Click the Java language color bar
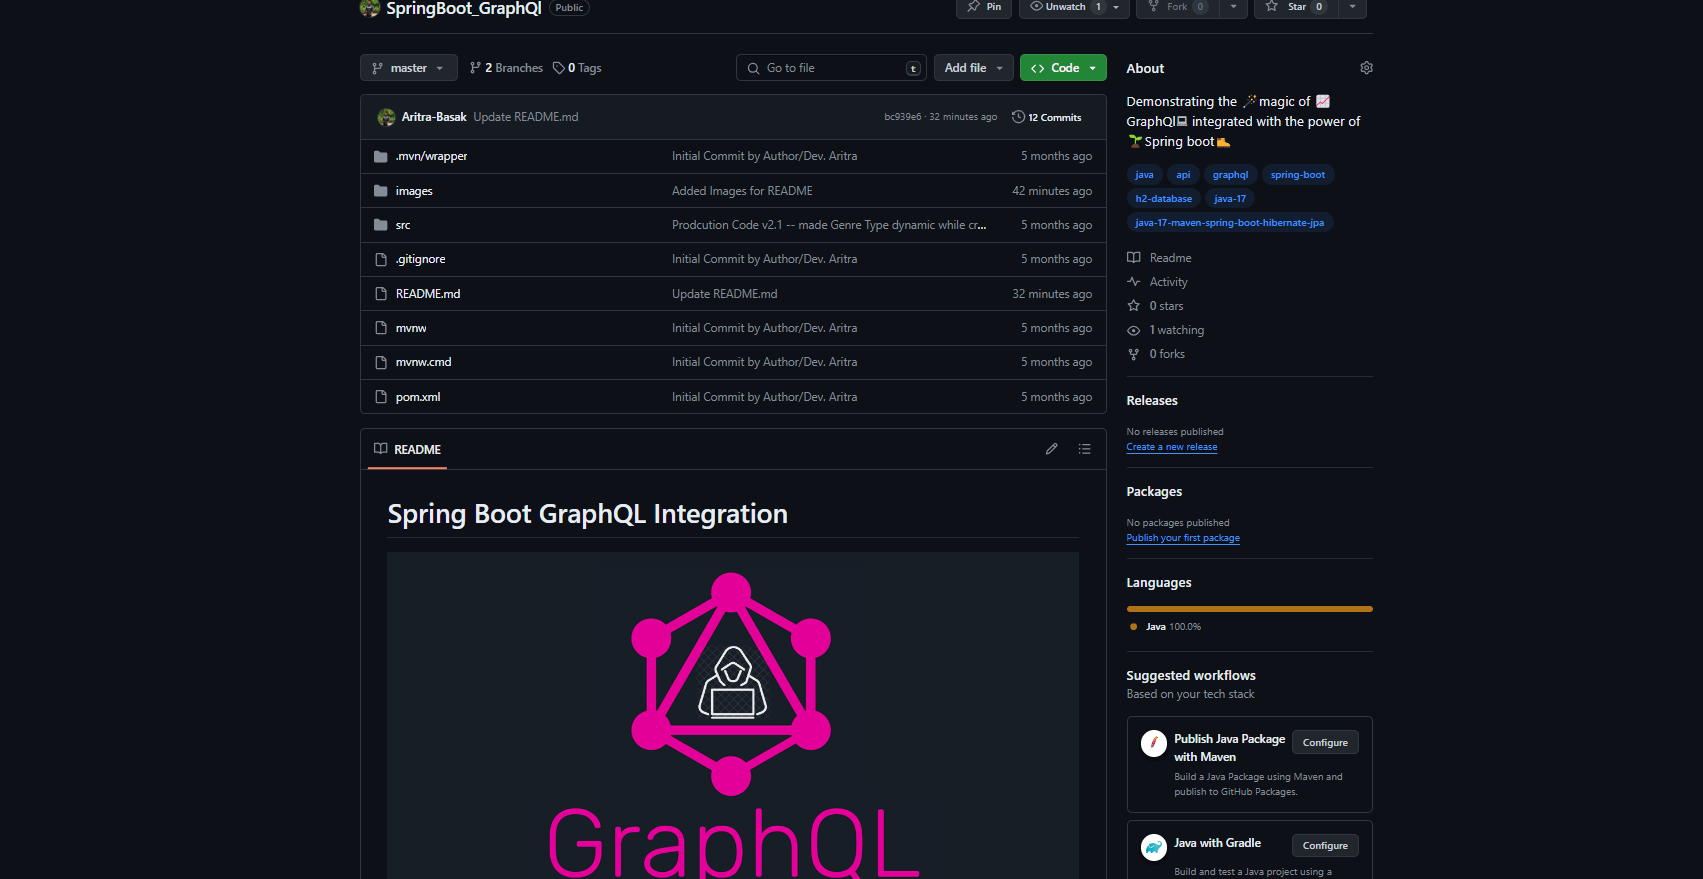Viewport: 1703px width, 879px height. pyautogui.click(x=1249, y=608)
